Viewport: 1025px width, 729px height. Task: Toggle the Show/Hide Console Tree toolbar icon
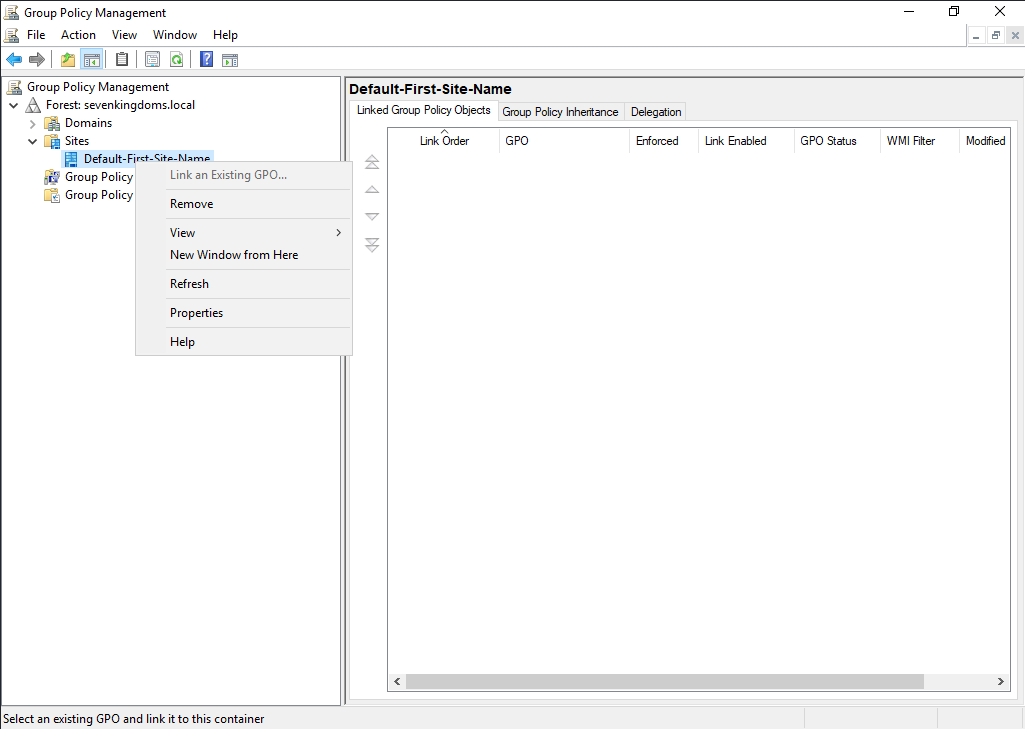pos(91,59)
